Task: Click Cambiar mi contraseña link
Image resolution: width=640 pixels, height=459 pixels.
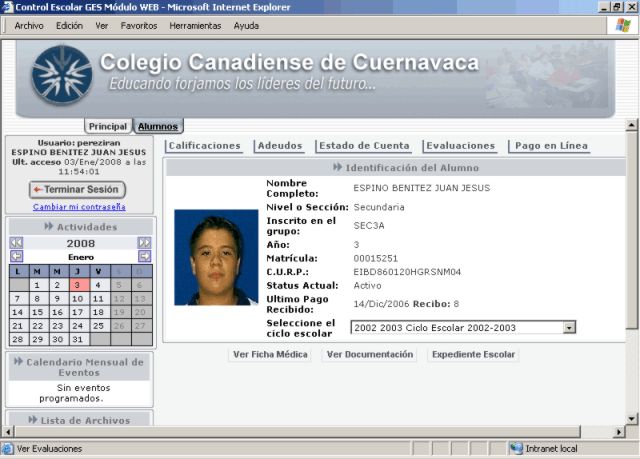Action: pos(79,207)
